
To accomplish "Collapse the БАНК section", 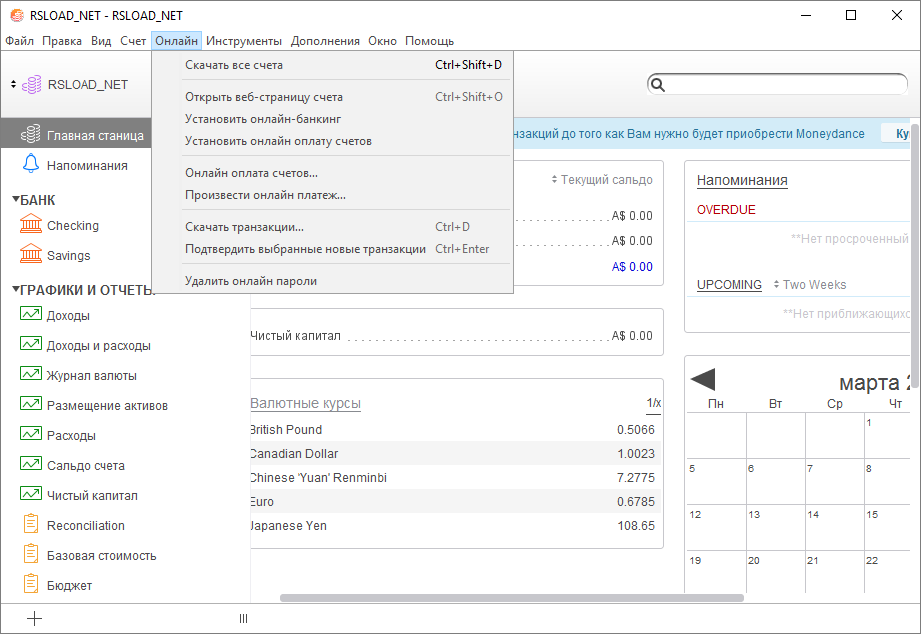I will coord(16,199).
